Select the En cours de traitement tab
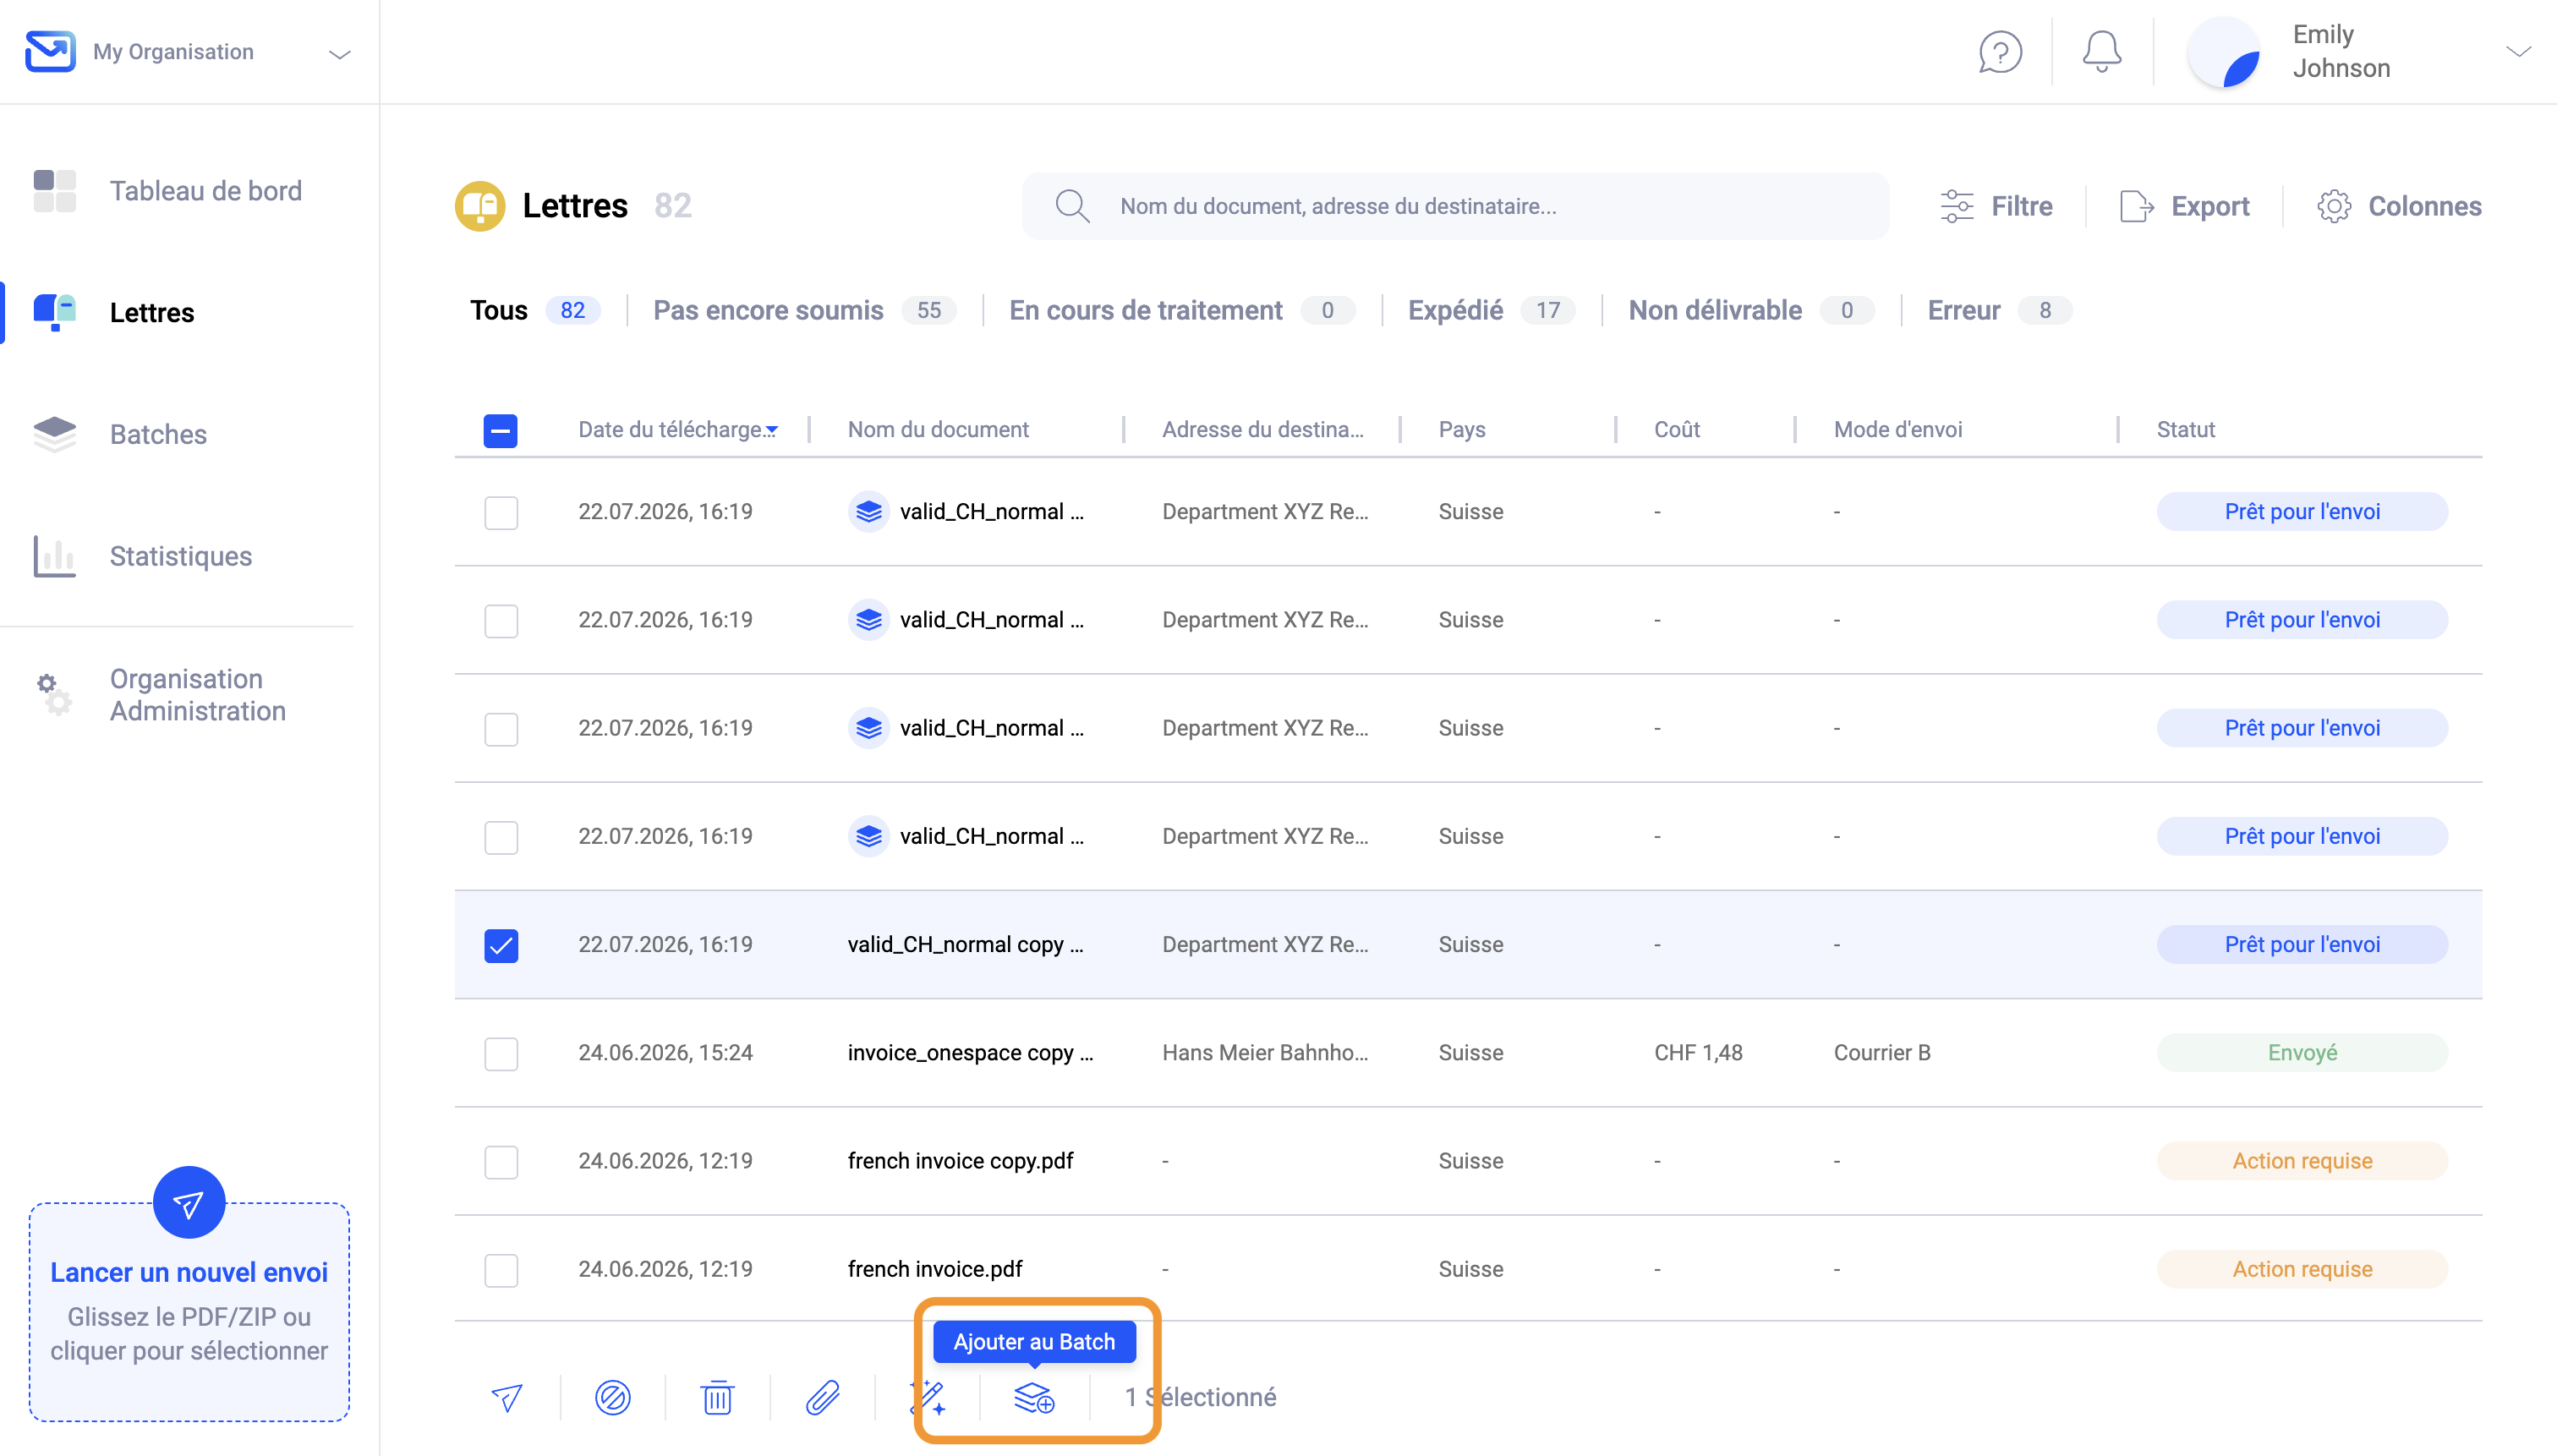The image size is (2557, 1456). click(x=1181, y=311)
